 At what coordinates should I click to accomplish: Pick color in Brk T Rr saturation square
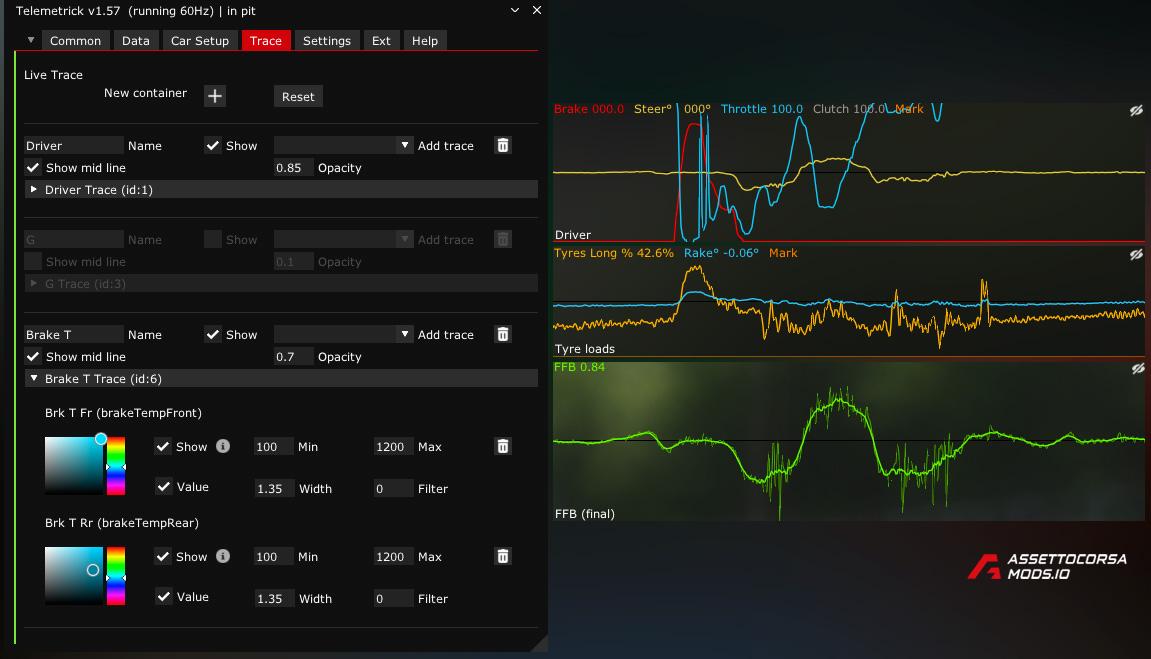click(74, 576)
